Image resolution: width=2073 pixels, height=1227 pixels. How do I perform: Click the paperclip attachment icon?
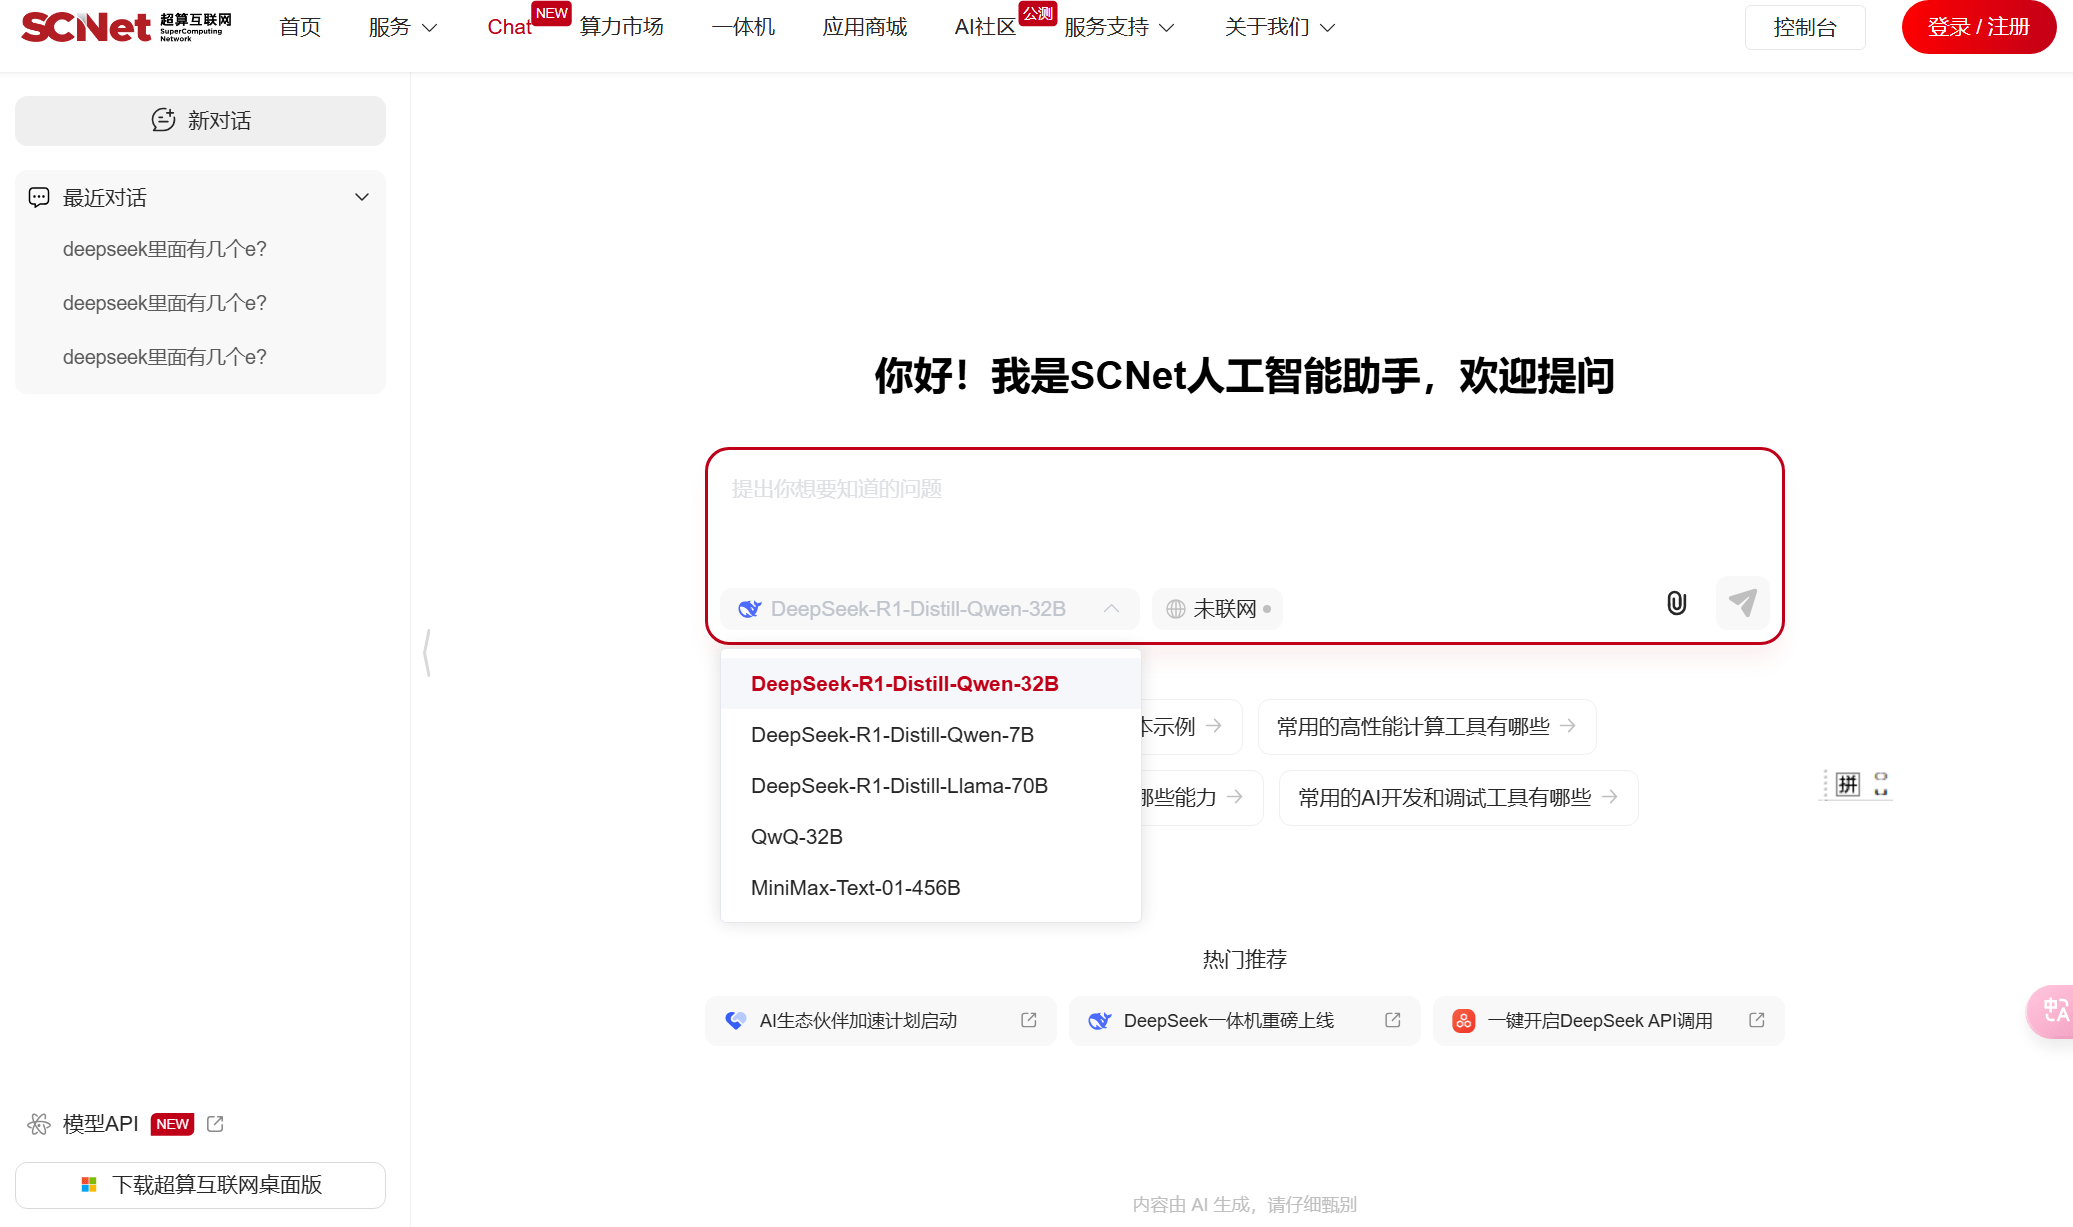point(1674,604)
